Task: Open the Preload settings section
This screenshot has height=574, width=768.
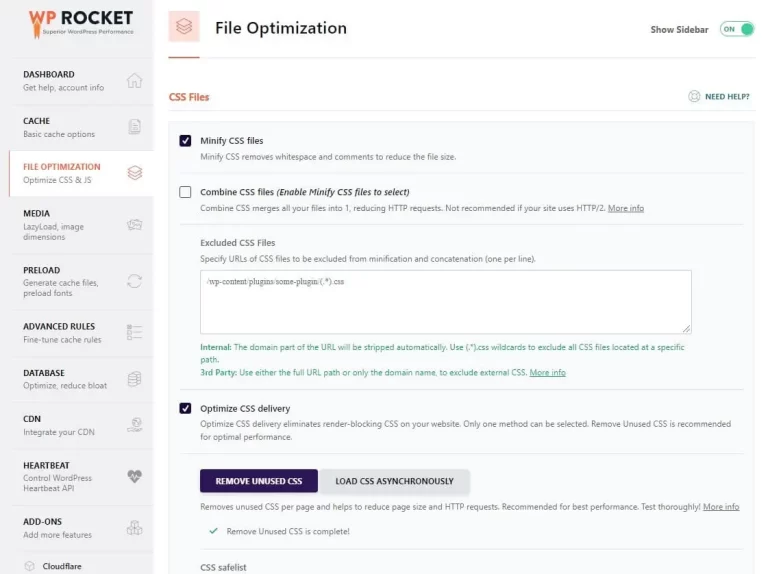Action: (x=82, y=282)
